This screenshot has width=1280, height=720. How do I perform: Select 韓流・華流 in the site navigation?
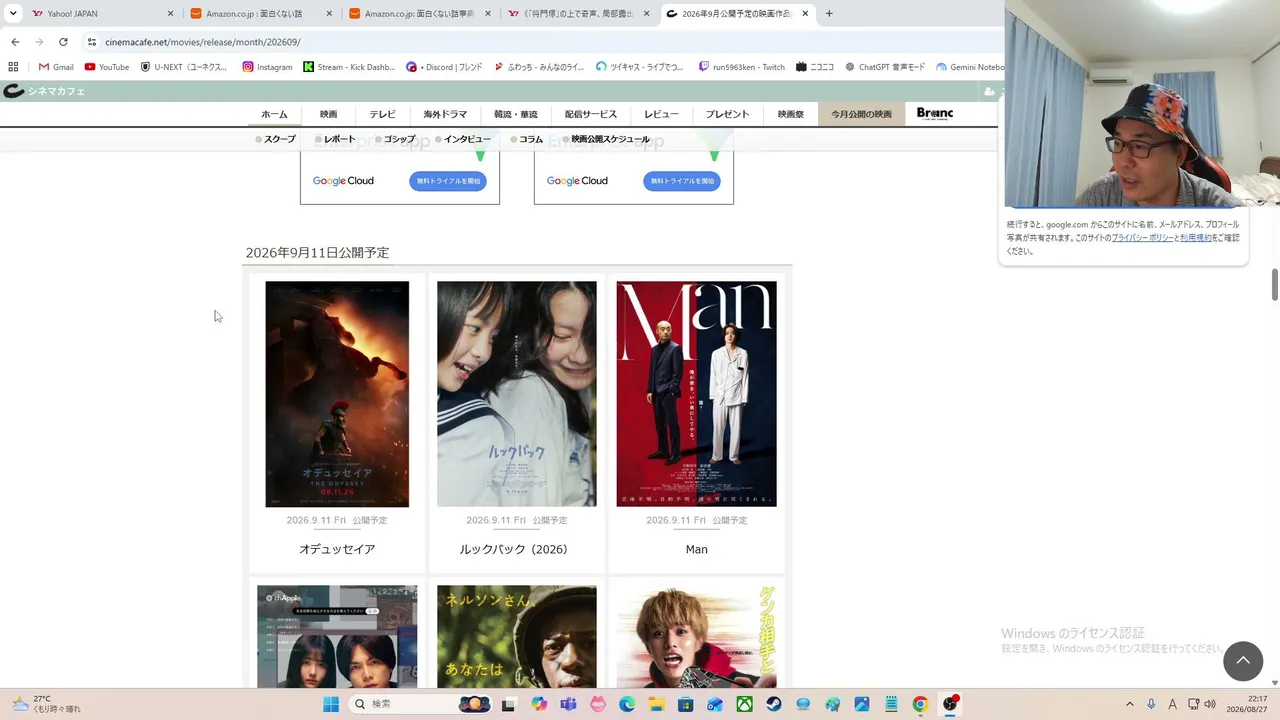(516, 114)
